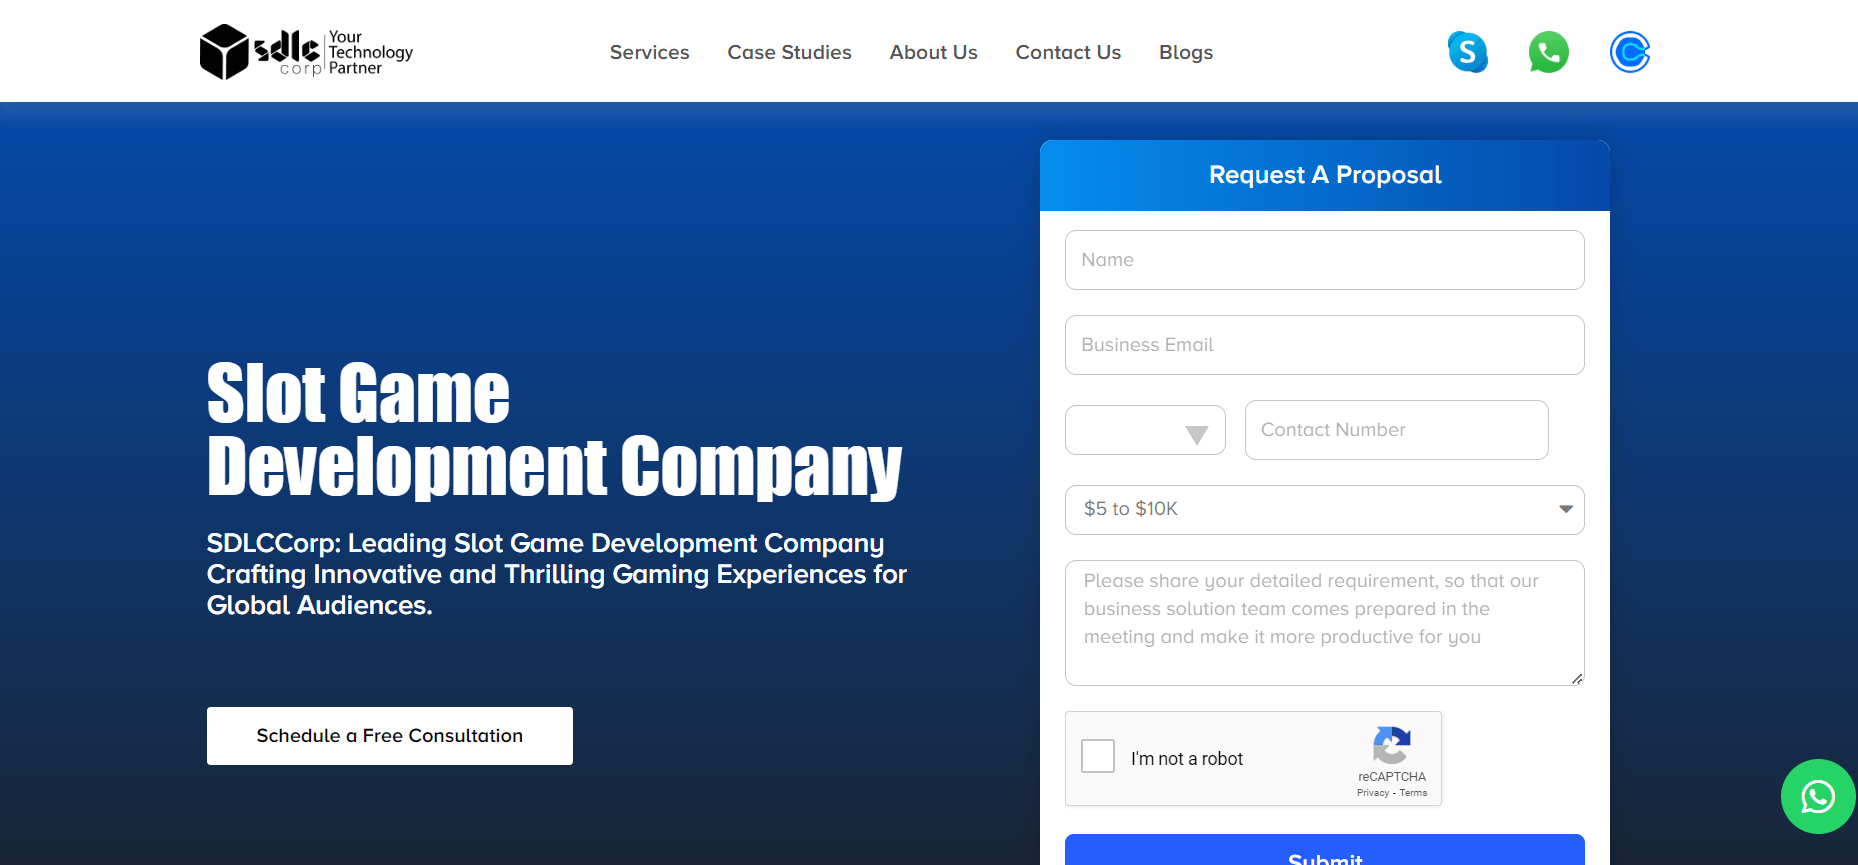Image resolution: width=1858 pixels, height=865 pixels.
Task: Go to Case Studies
Action: click(x=790, y=52)
